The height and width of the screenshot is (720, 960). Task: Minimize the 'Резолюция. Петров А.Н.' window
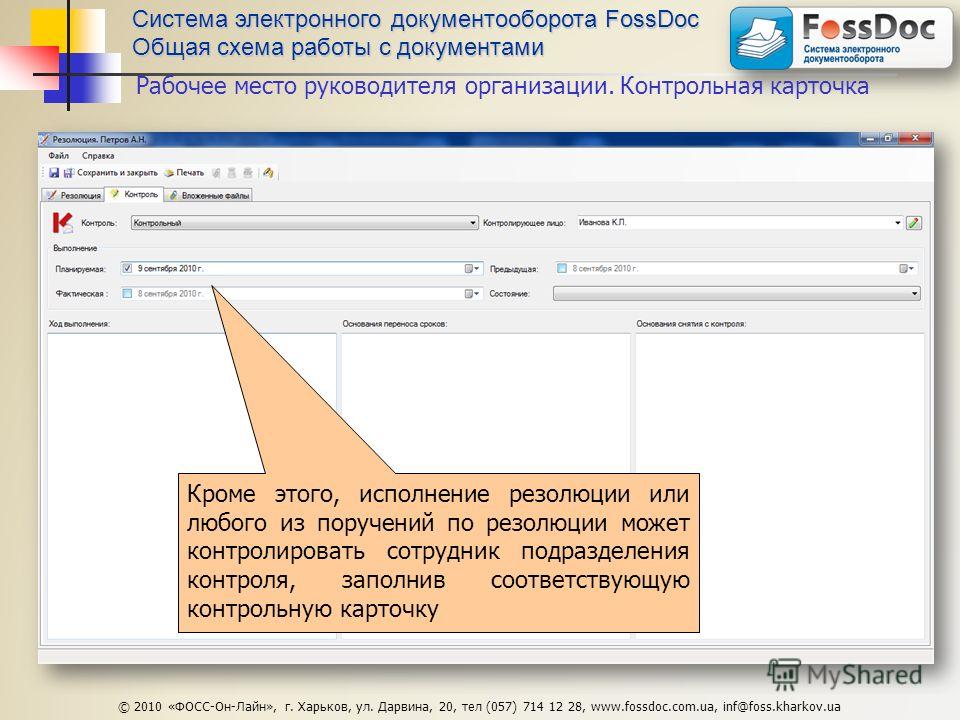click(869, 139)
